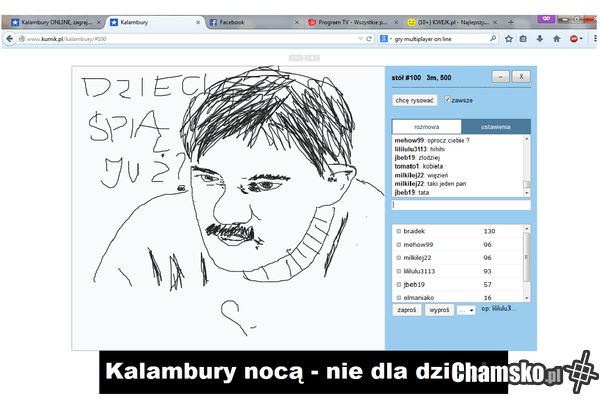Click the red Adblock icon

(575, 38)
